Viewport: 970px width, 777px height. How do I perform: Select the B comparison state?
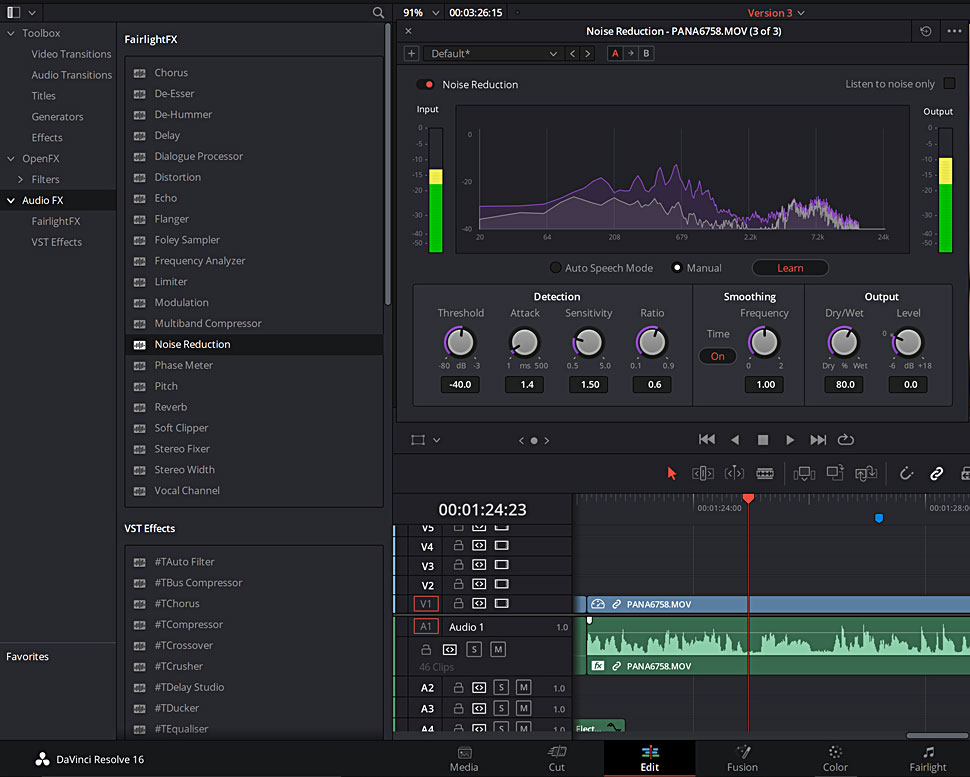point(646,53)
